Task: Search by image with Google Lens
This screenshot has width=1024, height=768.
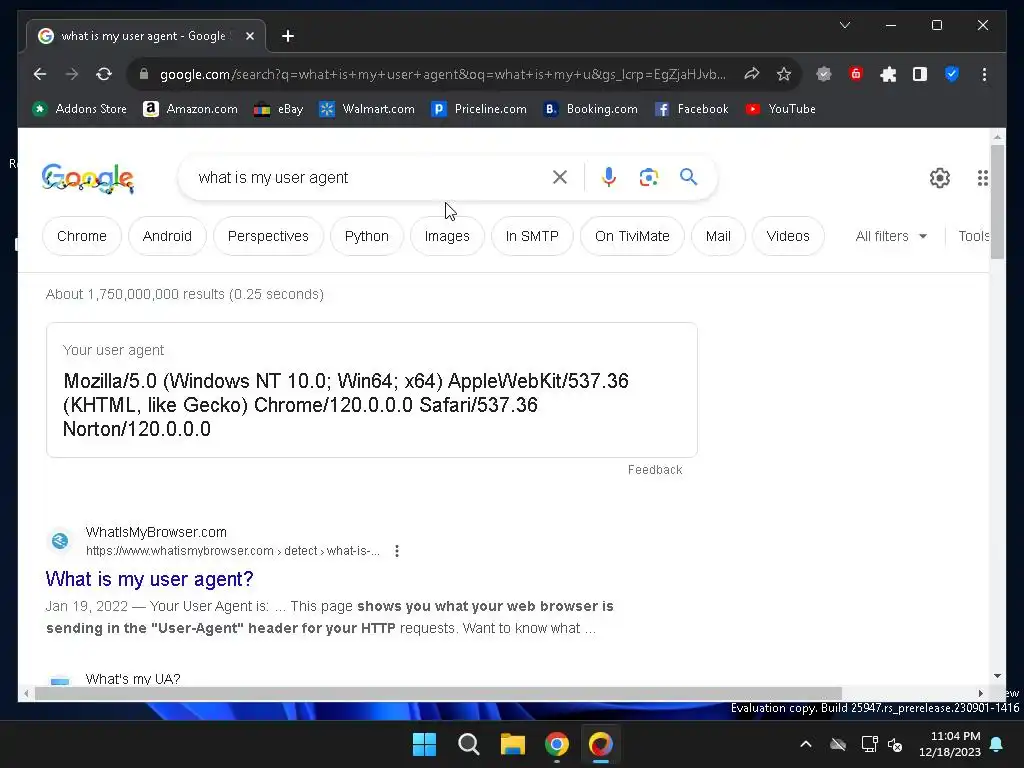Action: click(x=648, y=177)
